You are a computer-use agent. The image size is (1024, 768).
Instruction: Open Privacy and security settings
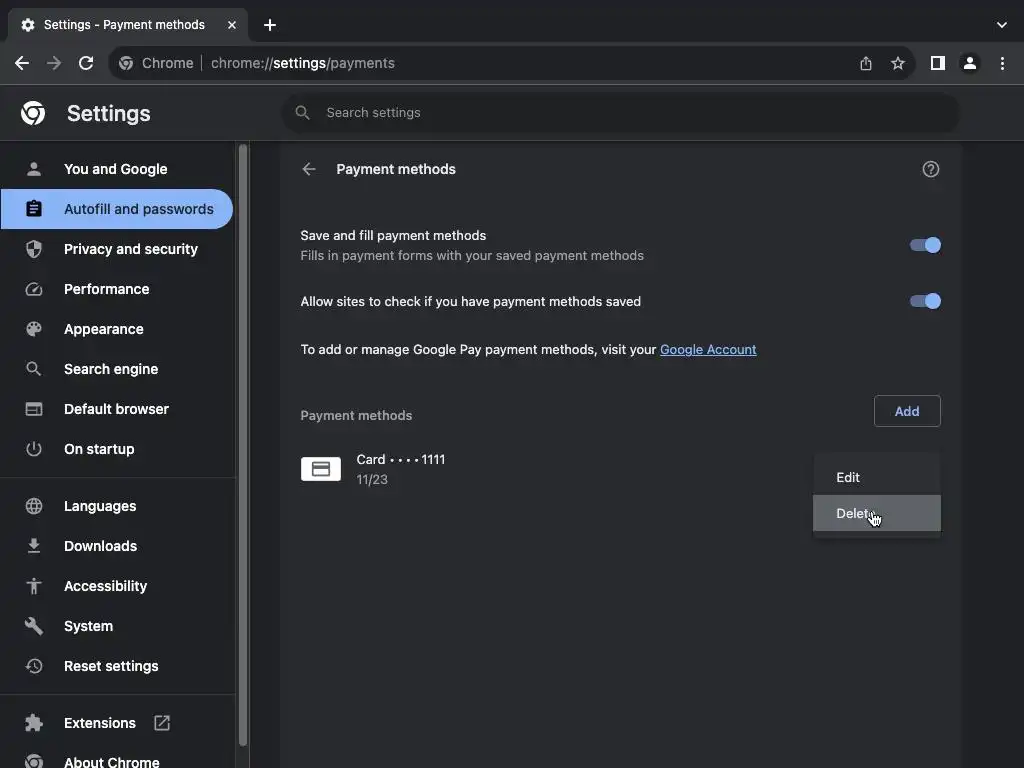(130, 249)
